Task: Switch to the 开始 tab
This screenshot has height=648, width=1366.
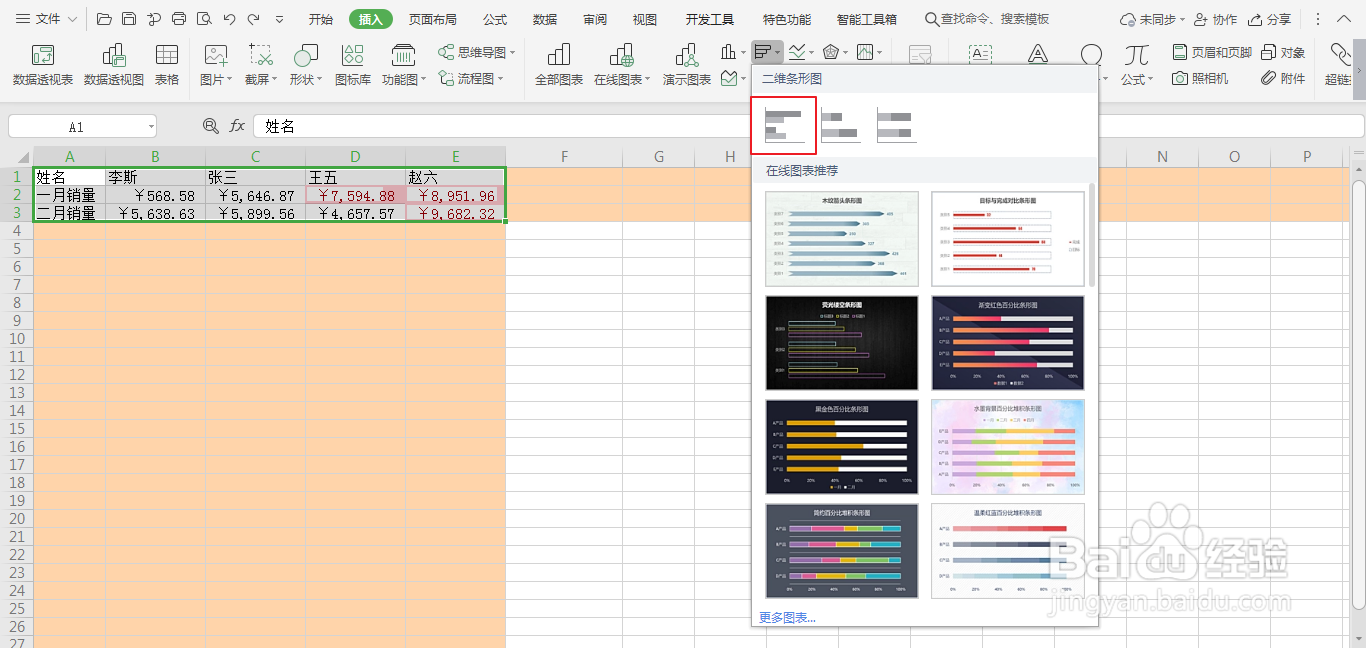Action: [x=321, y=19]
